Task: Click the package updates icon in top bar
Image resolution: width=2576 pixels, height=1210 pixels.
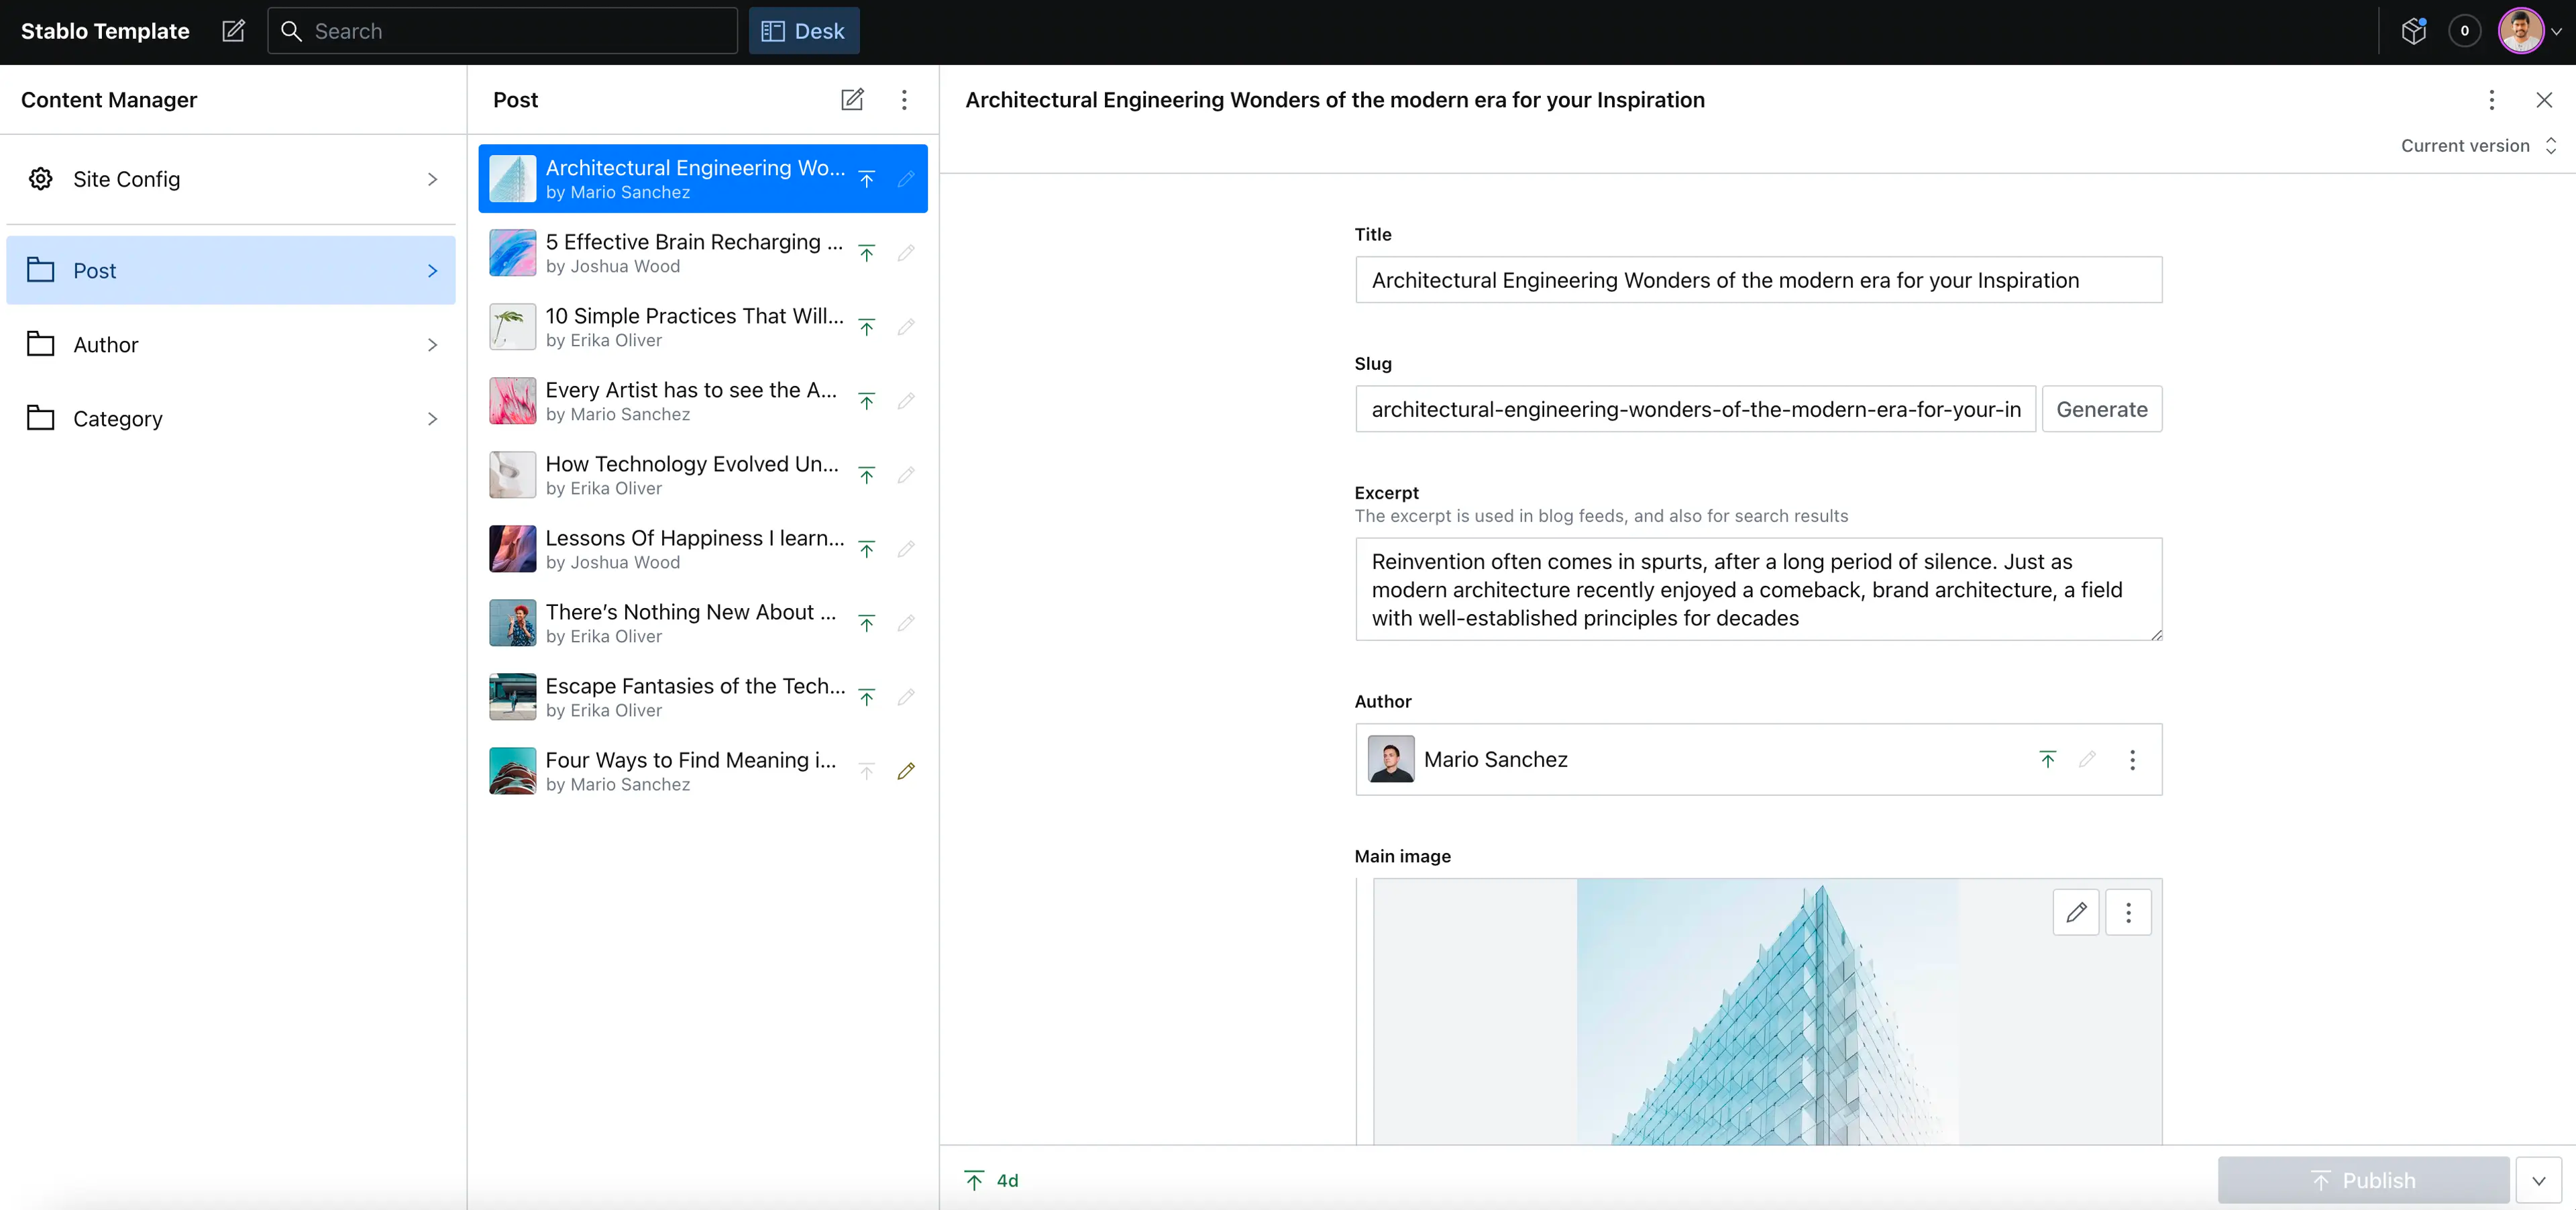Action: pos(2413,31)
